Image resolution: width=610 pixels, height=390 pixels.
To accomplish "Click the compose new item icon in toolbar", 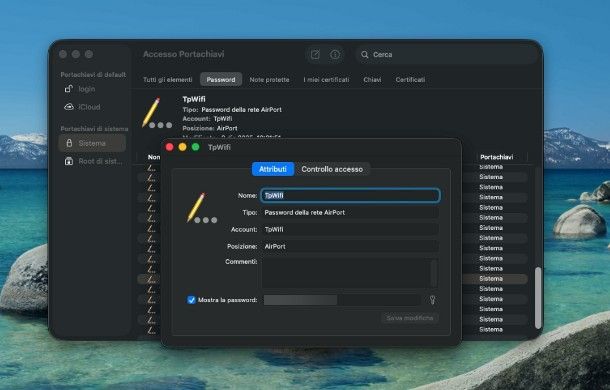I will pyautogui.click(x=315, y=54).
